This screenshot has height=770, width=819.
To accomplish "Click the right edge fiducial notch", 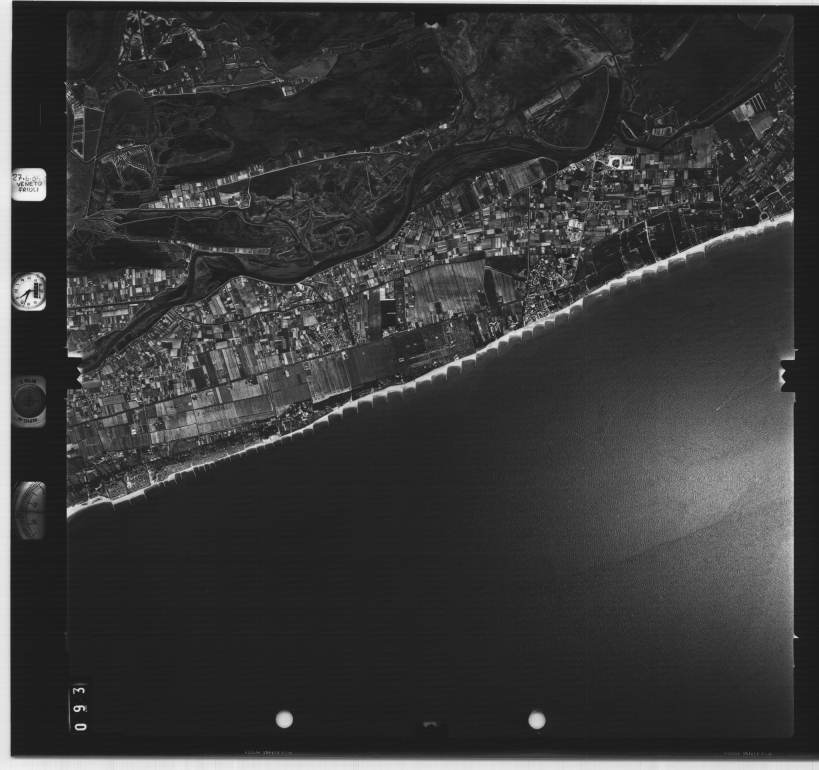I will [788, 375].
